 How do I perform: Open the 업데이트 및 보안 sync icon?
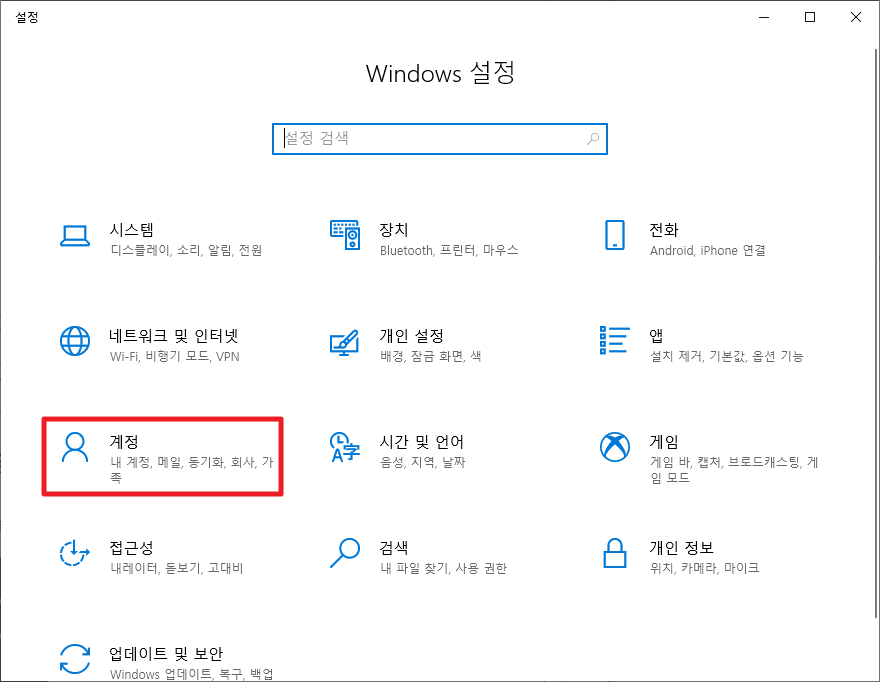click(x=75, y=658)
